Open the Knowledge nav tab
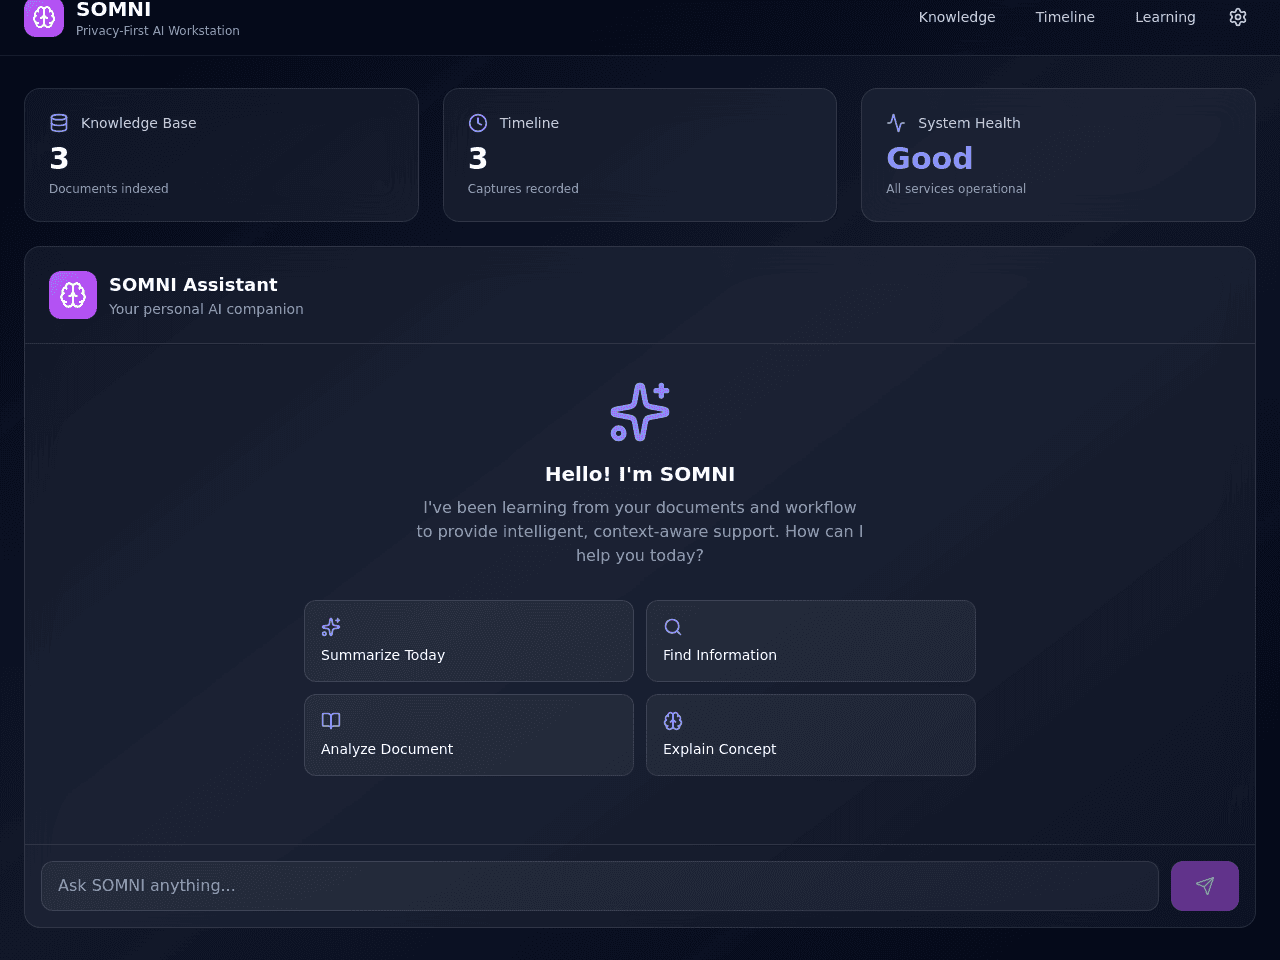Screen dimensions: 1280x960 coord(957,17)
